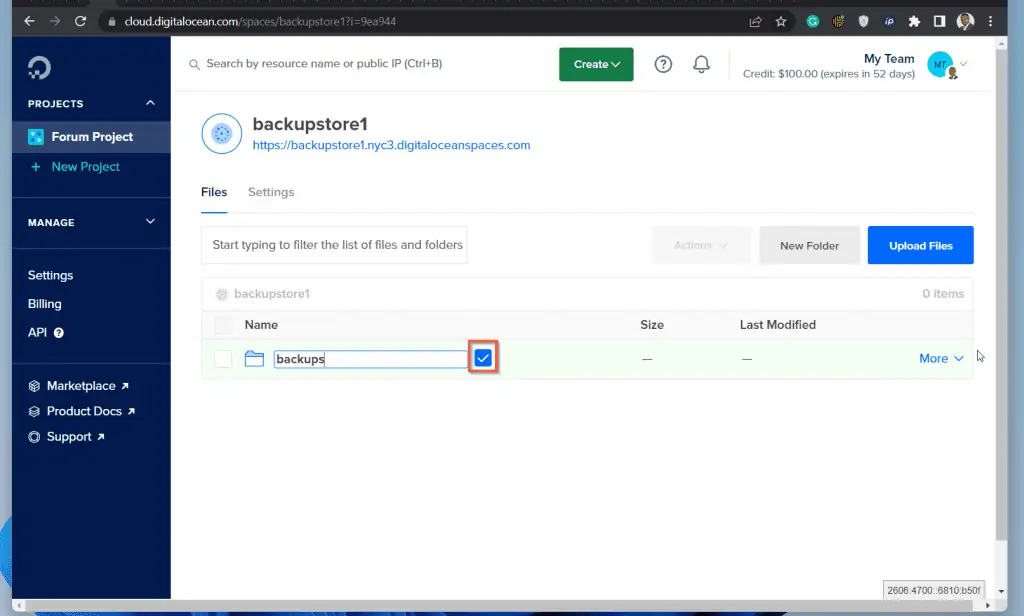The height and width of the screenshot is (616, 1024).
Task: Click the share page icon in address bar
Action: coord(756,22)
